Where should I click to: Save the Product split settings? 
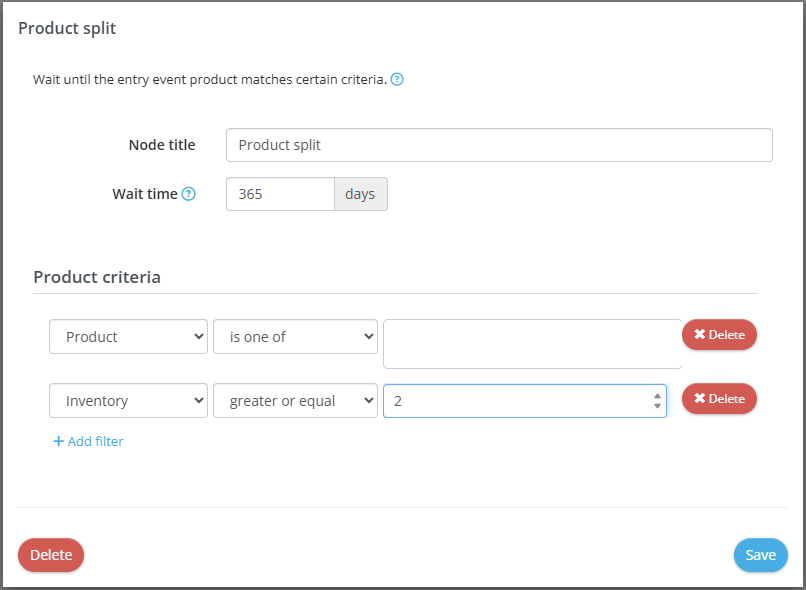click(x=761, y=555)
